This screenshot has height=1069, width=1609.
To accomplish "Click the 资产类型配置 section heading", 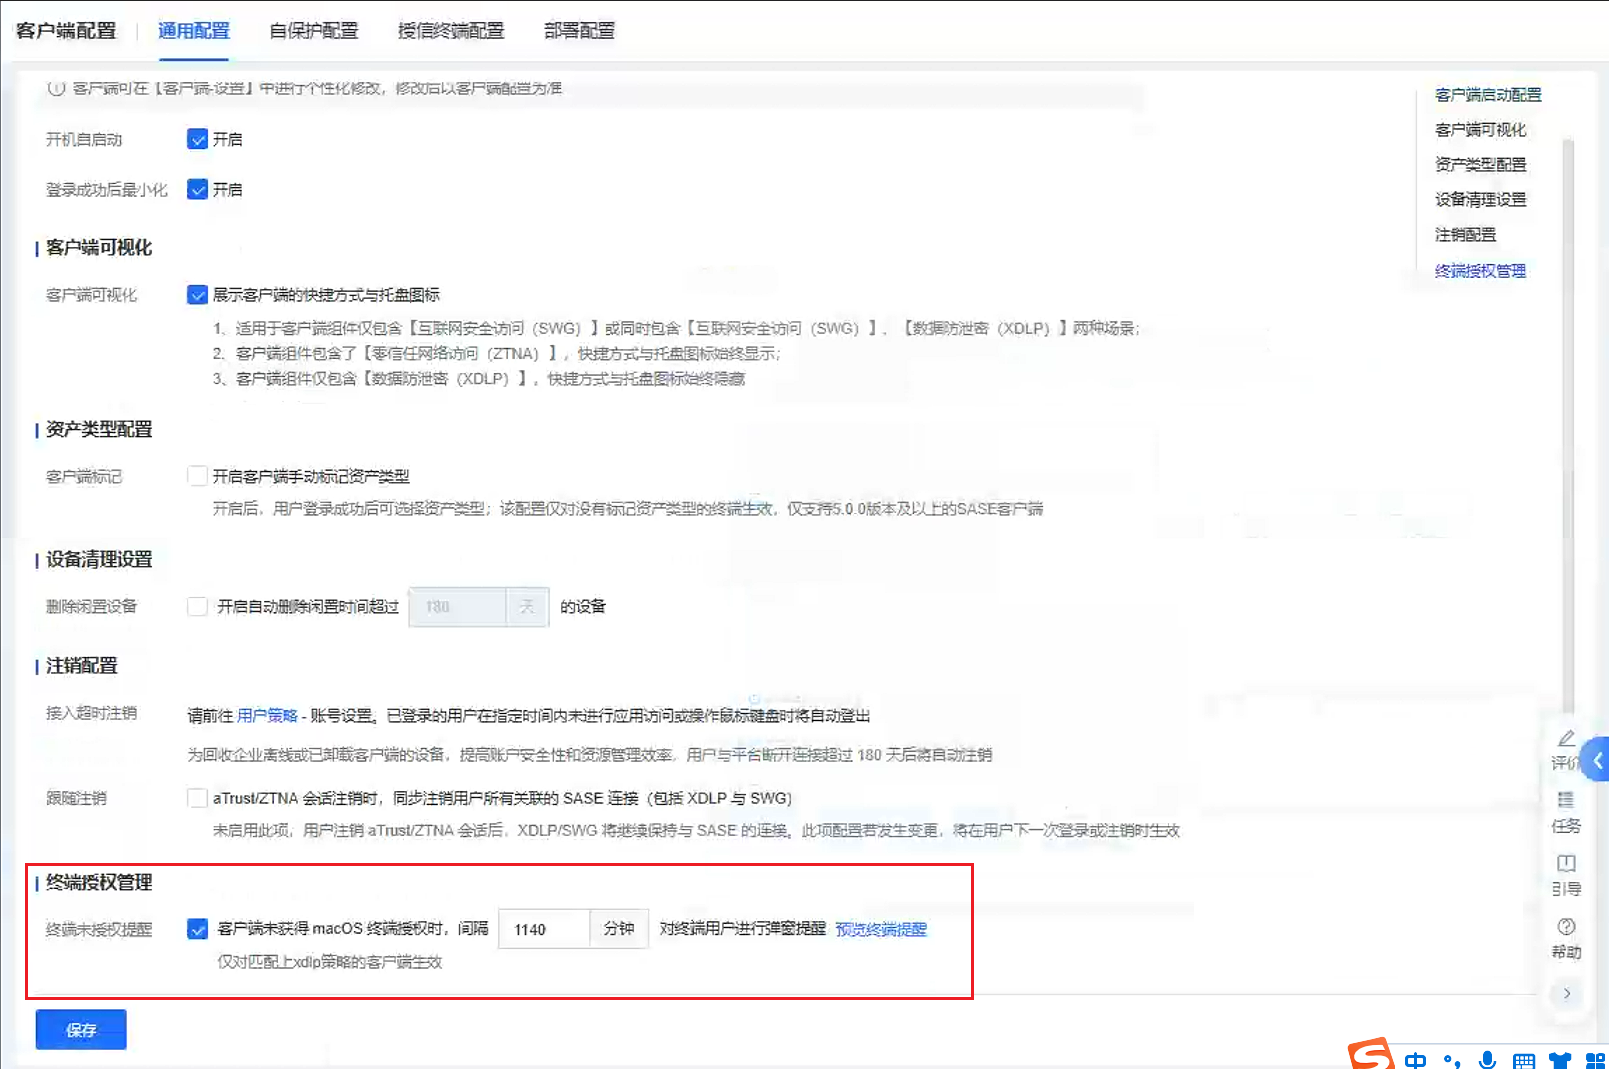I will pos(99,429).
